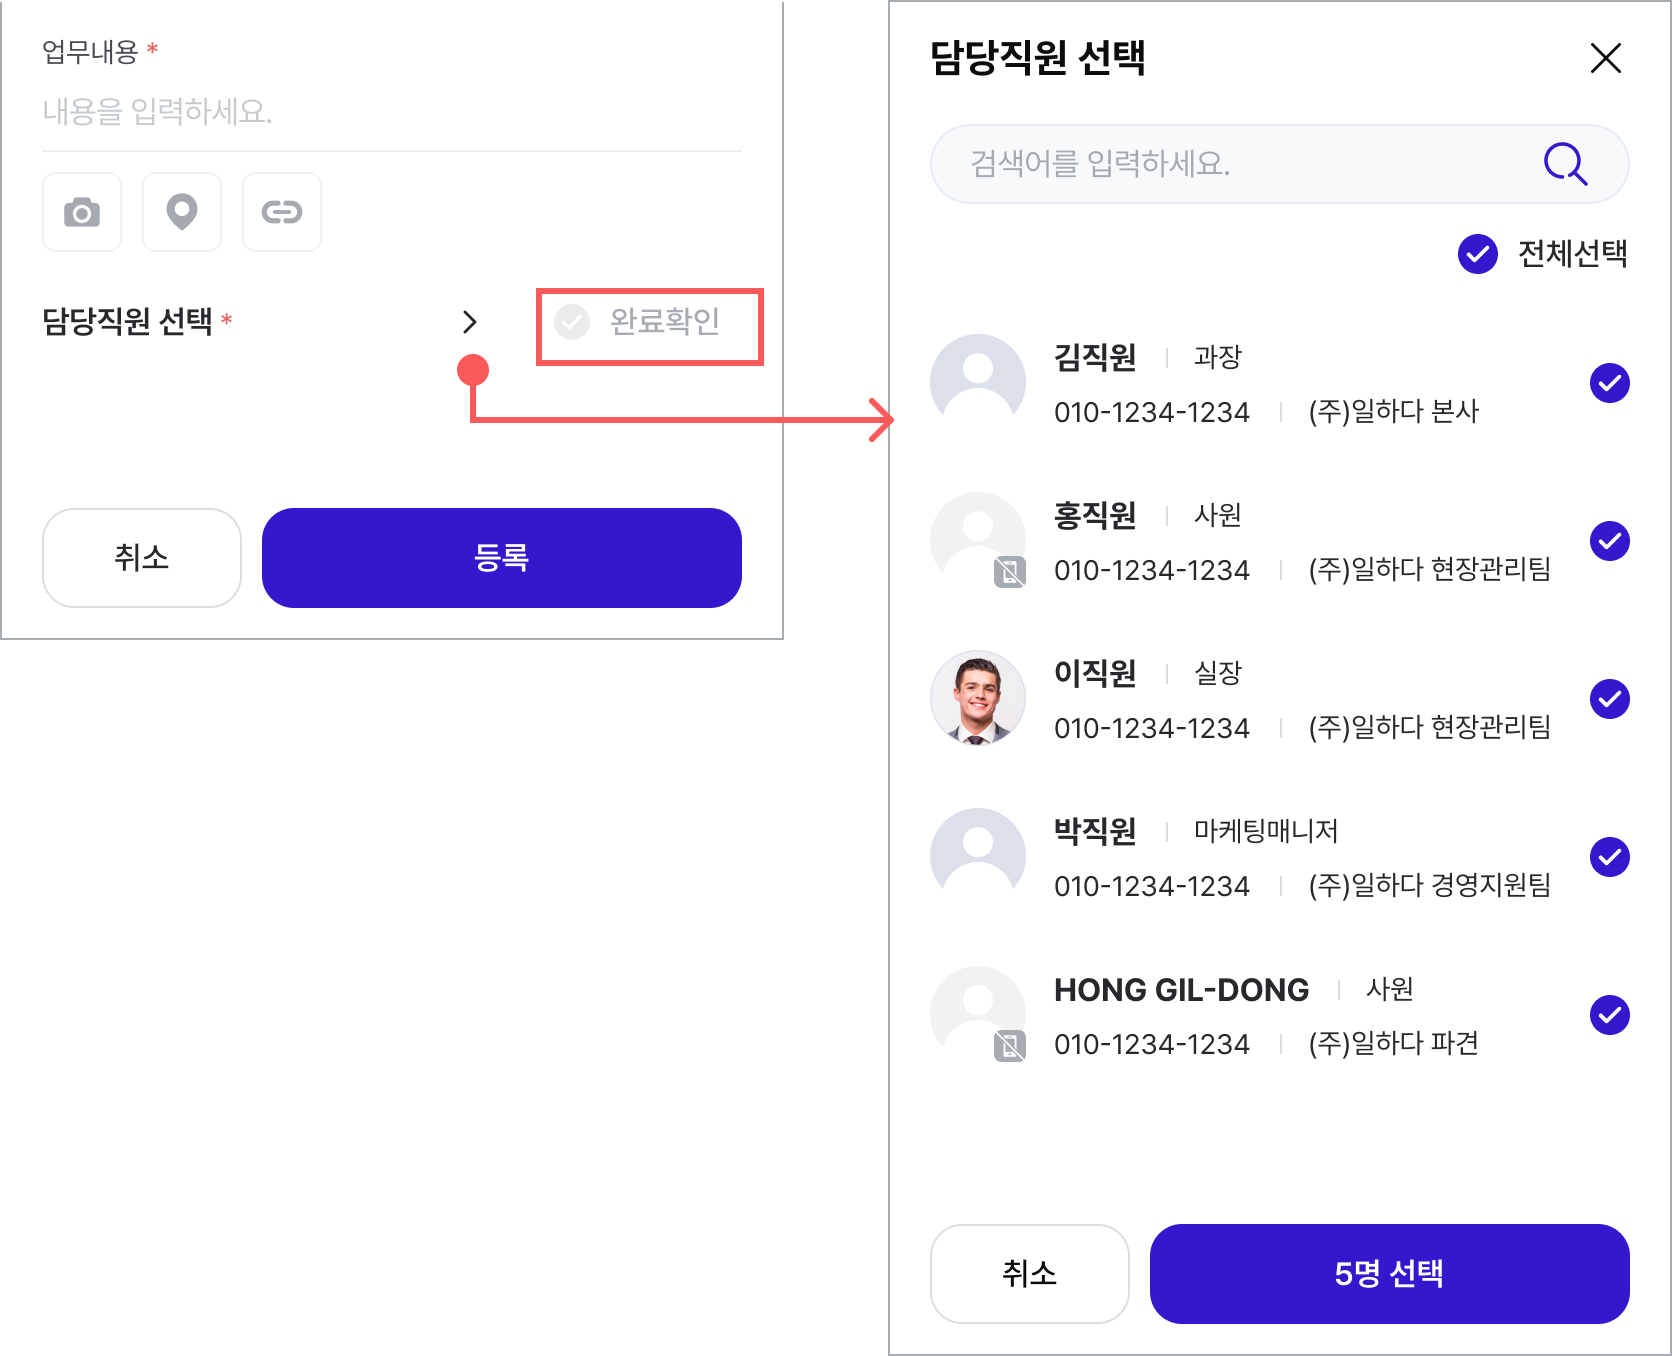Uncheck 김직원 in the employee list

click(1610, 383)
